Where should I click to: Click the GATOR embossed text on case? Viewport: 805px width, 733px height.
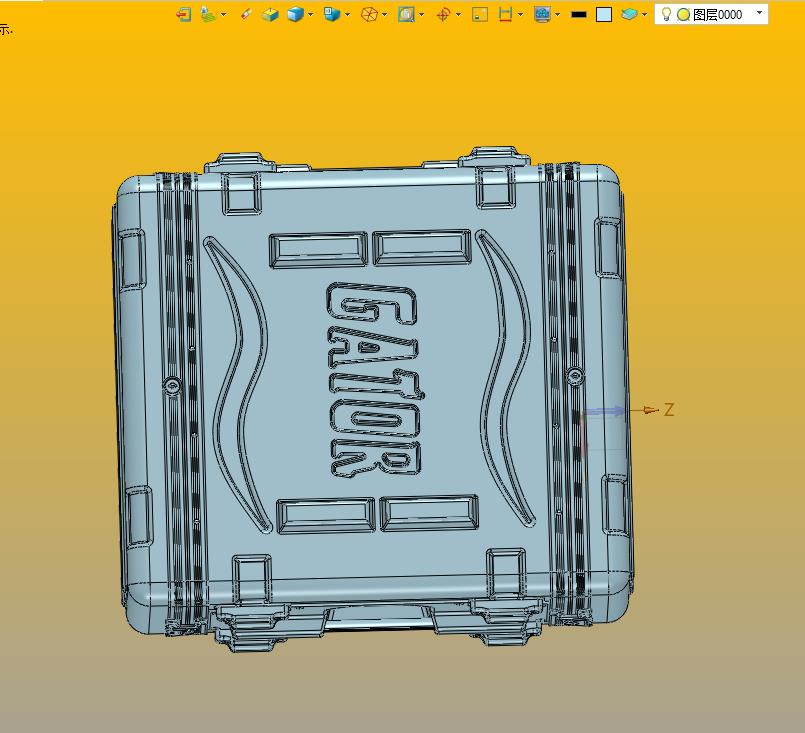click(x=375, y=380)
